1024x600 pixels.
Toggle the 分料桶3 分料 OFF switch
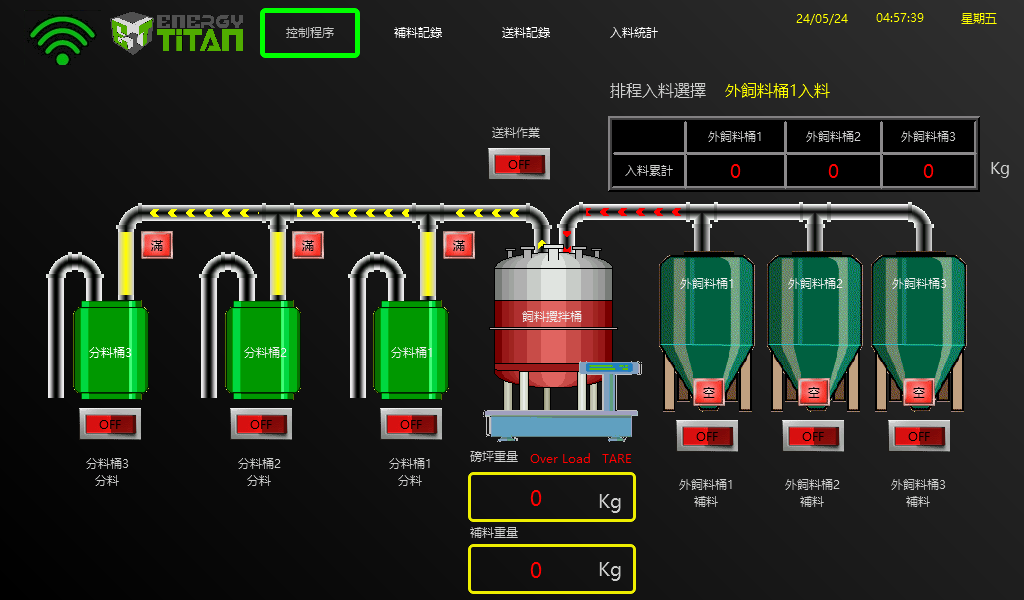(110, 425)
